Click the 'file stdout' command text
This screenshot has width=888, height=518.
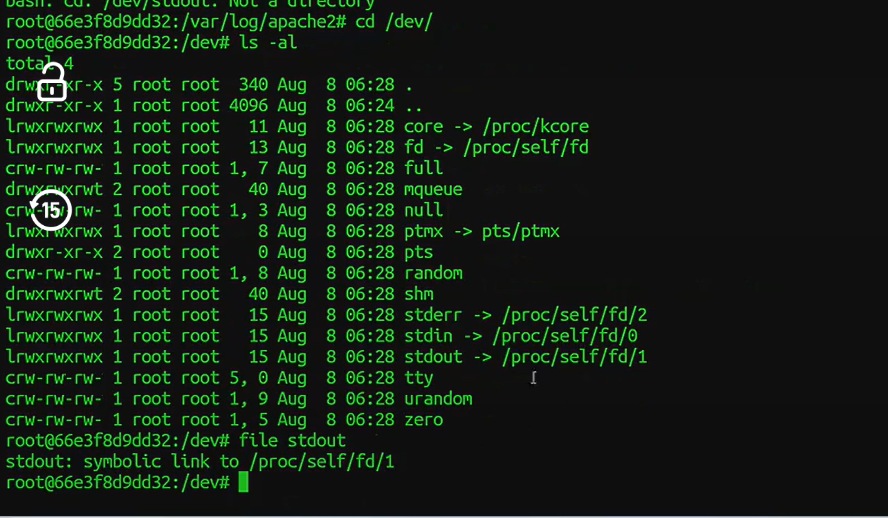click(292, 440)
